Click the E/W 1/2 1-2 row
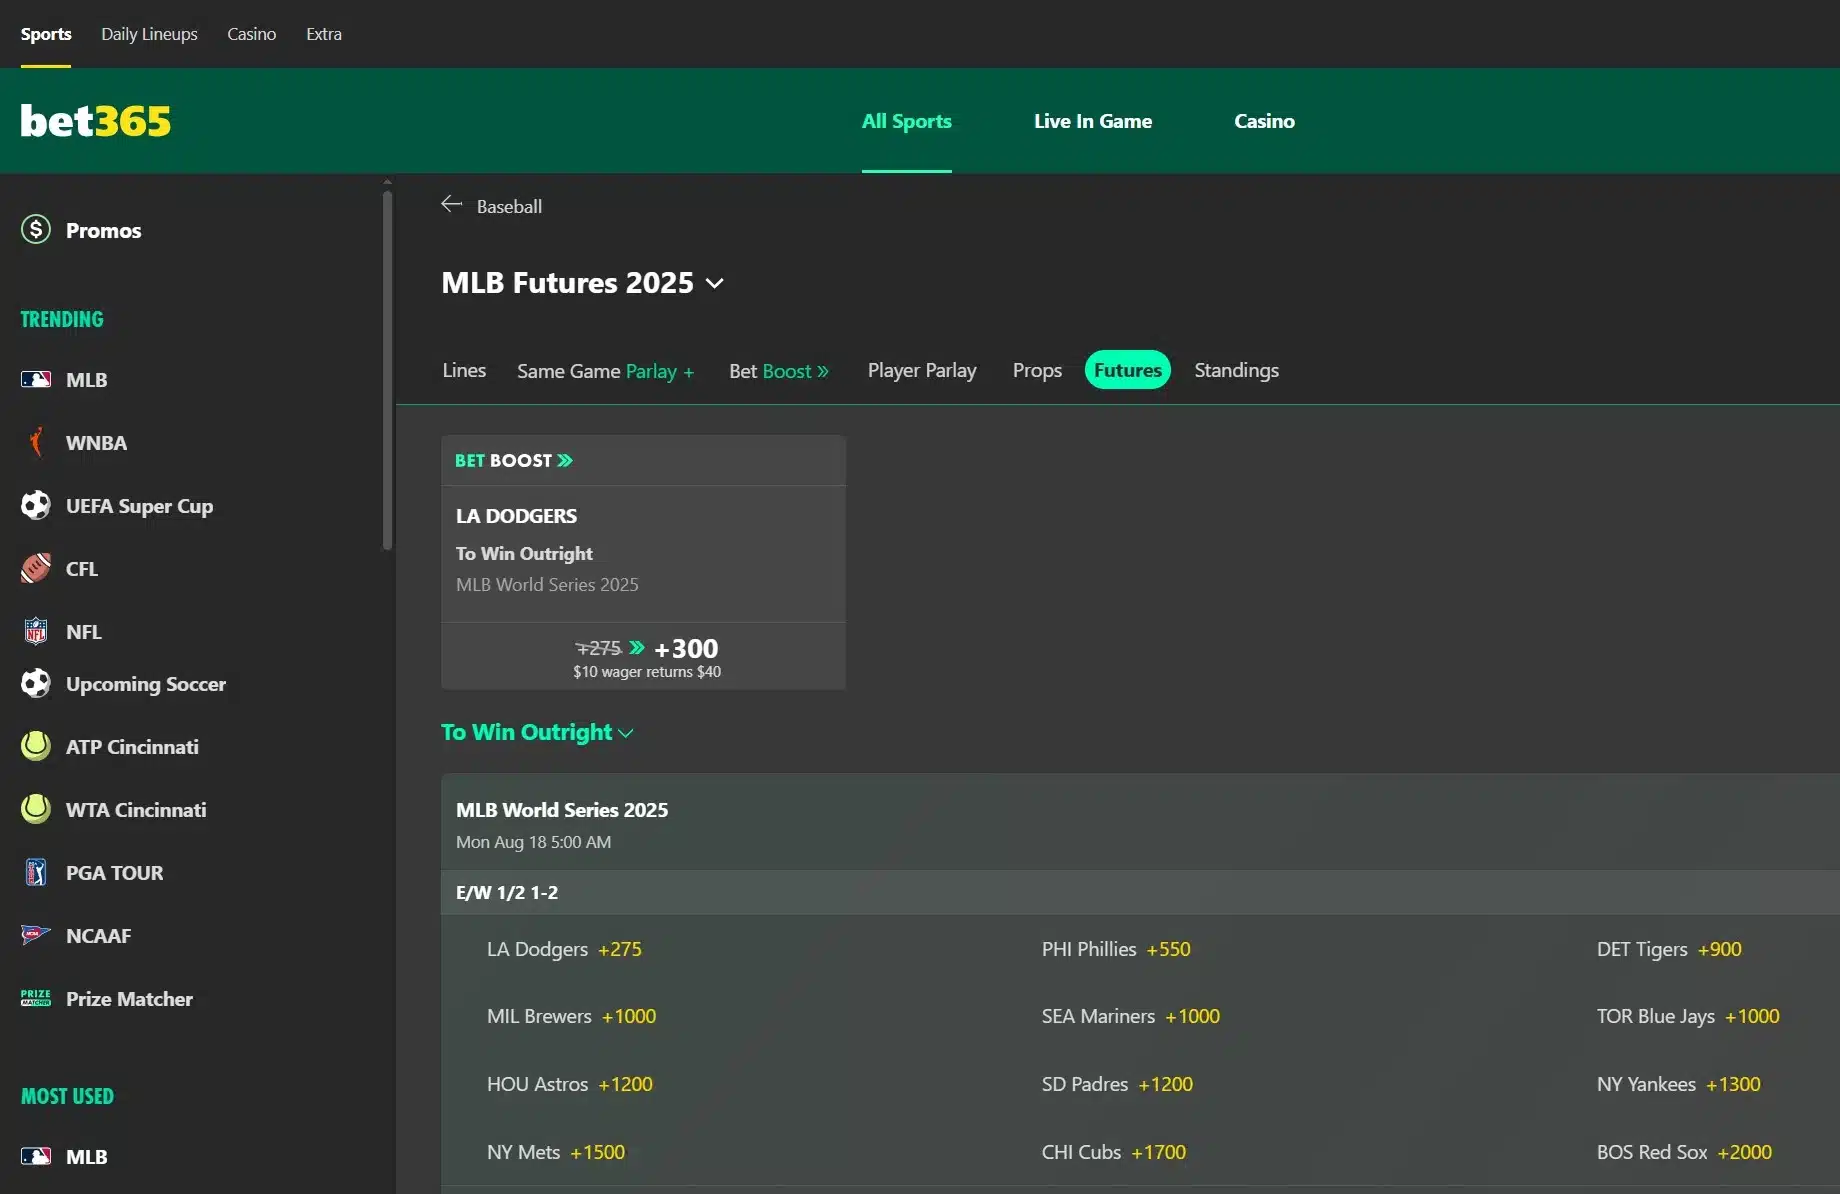 point(1140,892)
